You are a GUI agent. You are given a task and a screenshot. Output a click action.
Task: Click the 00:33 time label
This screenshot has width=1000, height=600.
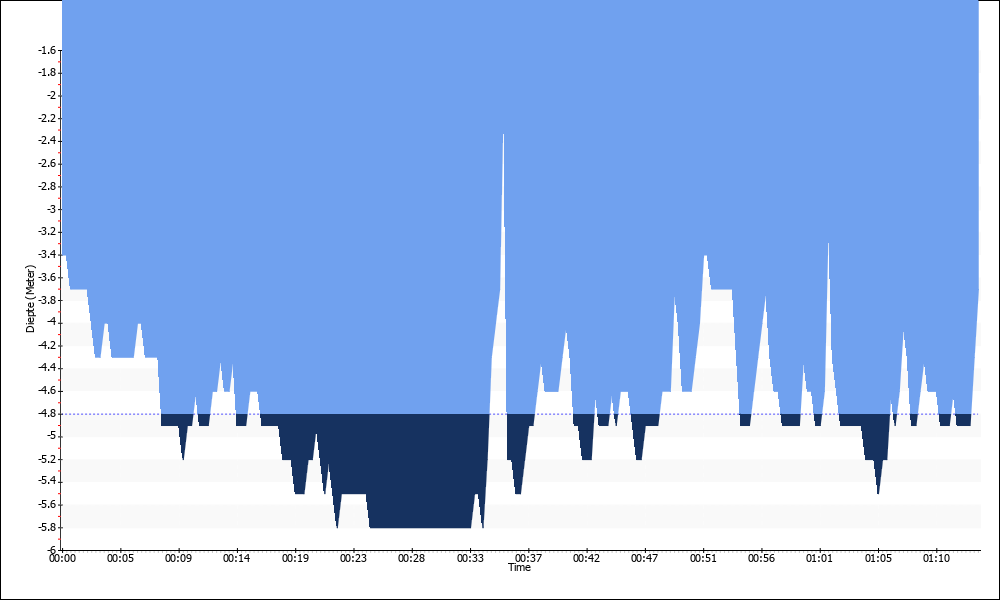[470, 559]
